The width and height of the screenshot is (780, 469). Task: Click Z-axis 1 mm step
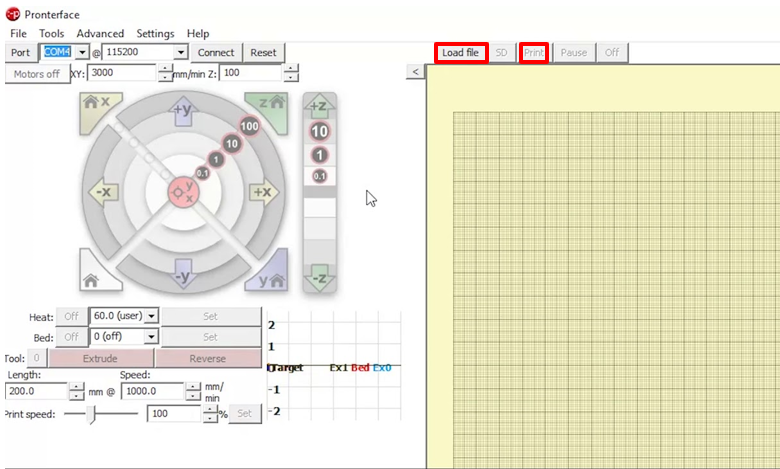point(319,155)
